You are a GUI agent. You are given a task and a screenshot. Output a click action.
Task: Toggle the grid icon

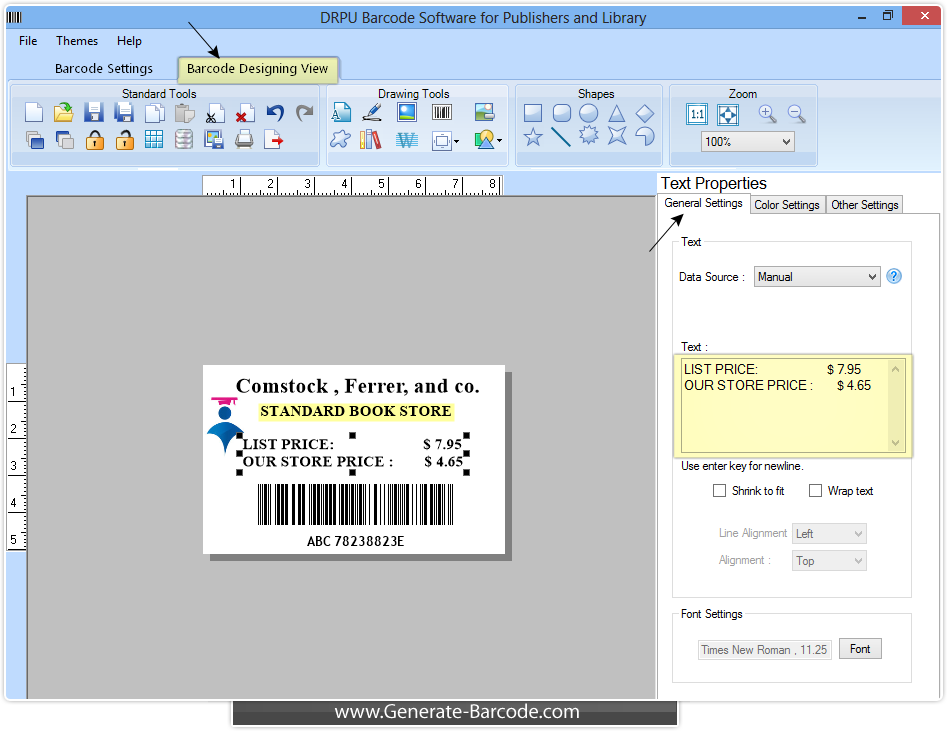[154, 140]
